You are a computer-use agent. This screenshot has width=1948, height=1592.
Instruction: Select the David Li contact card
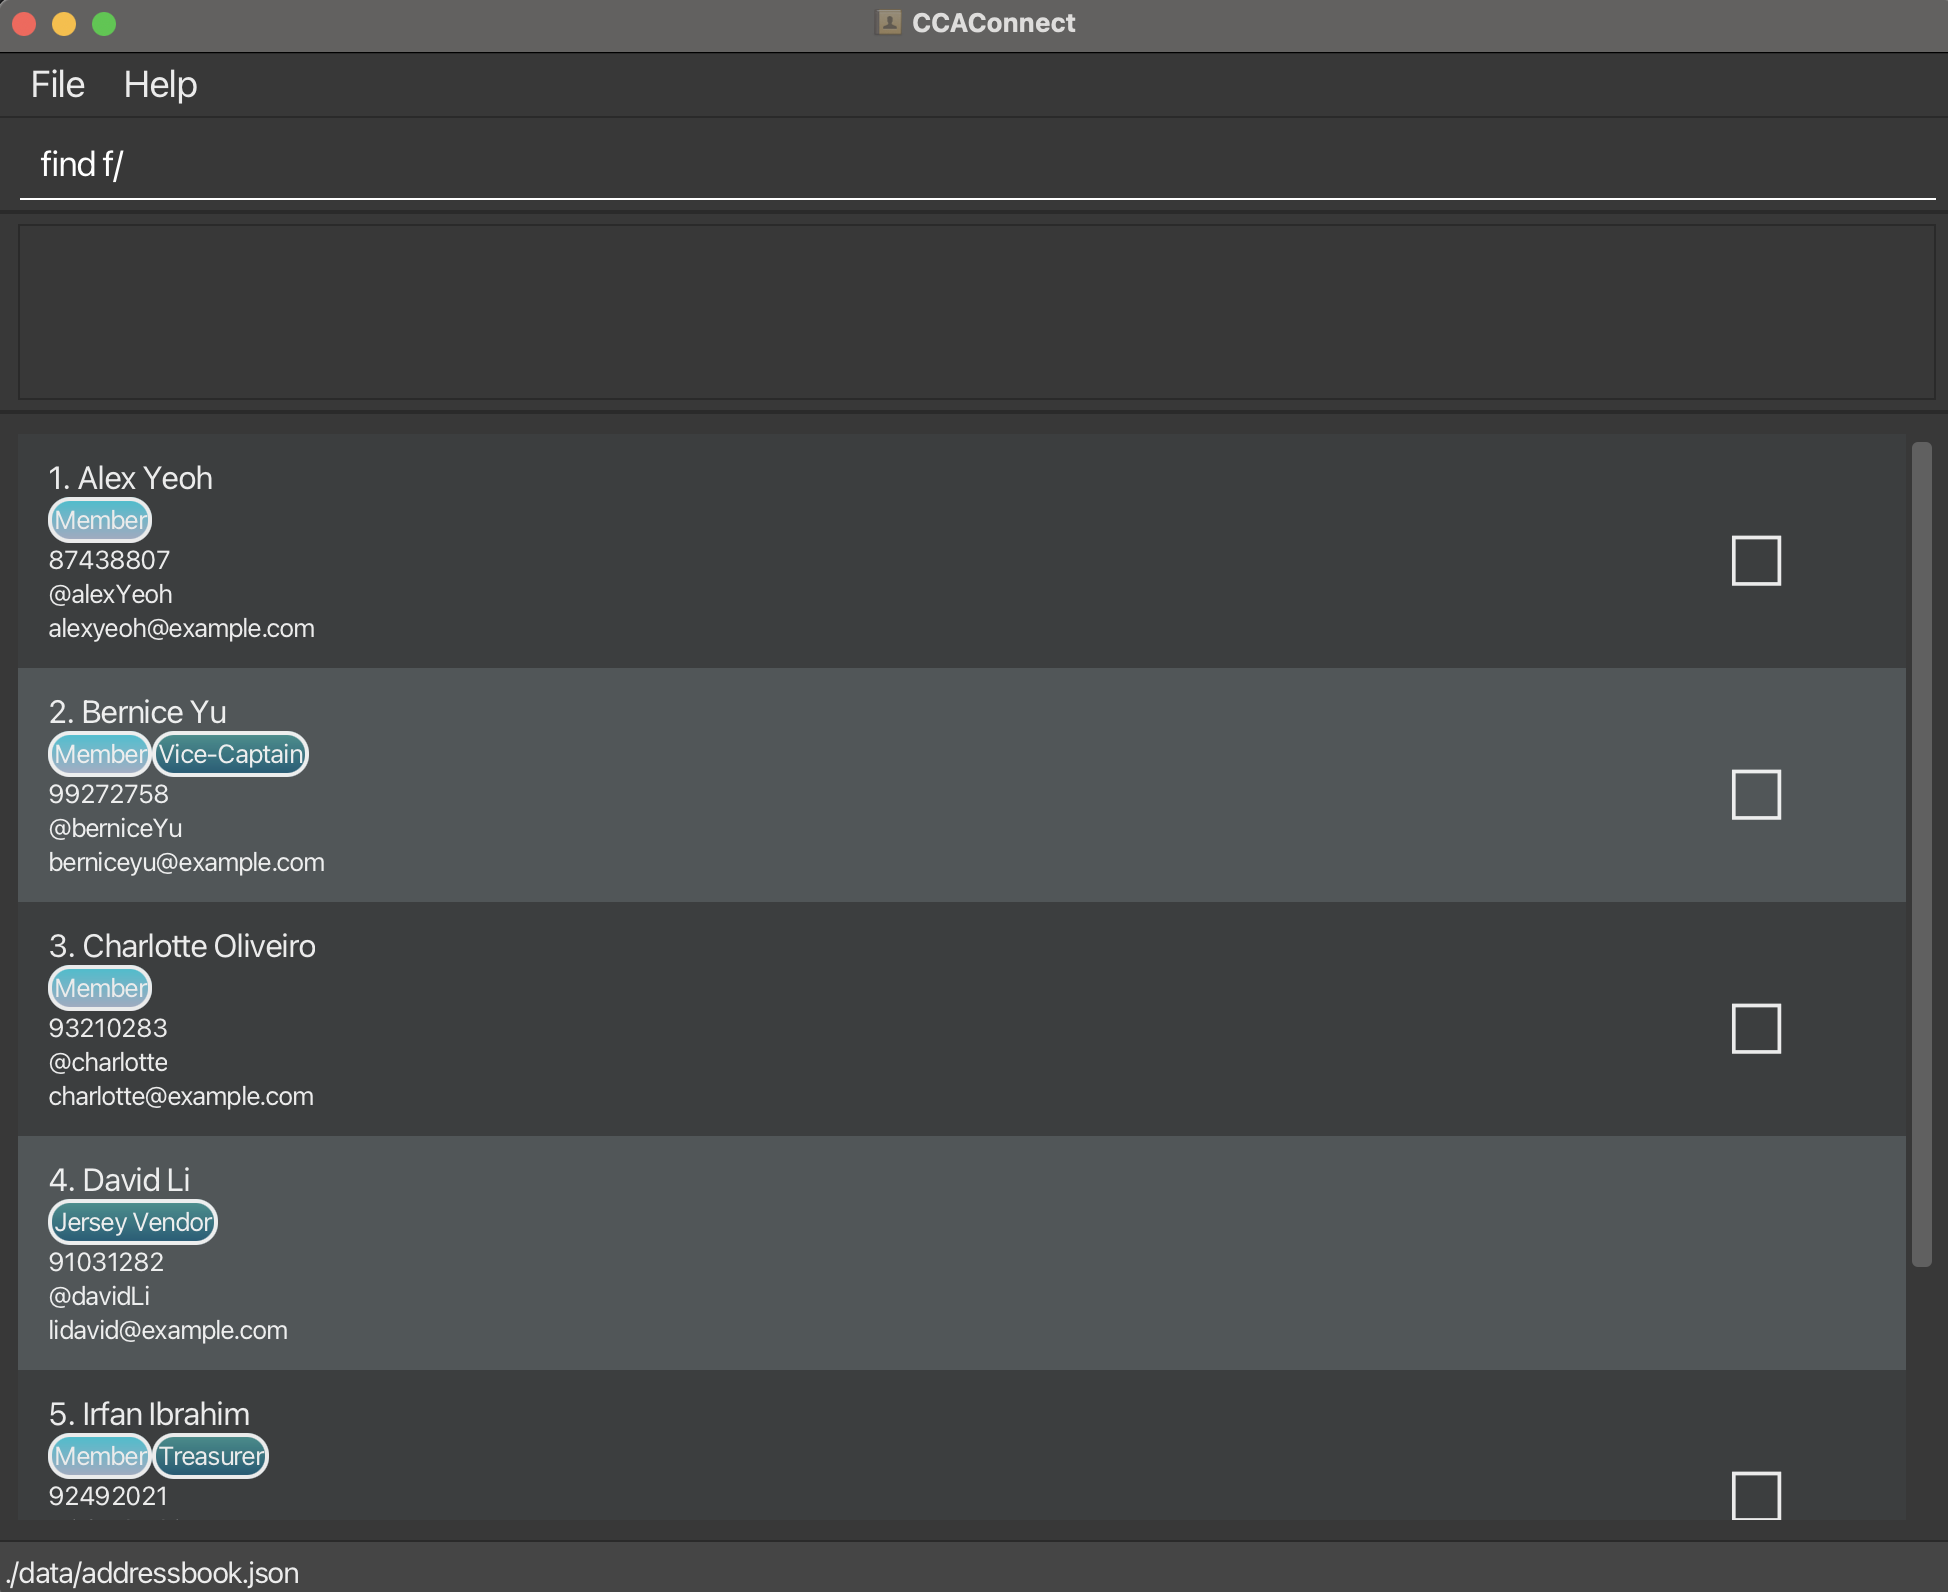pos(960,1252)
